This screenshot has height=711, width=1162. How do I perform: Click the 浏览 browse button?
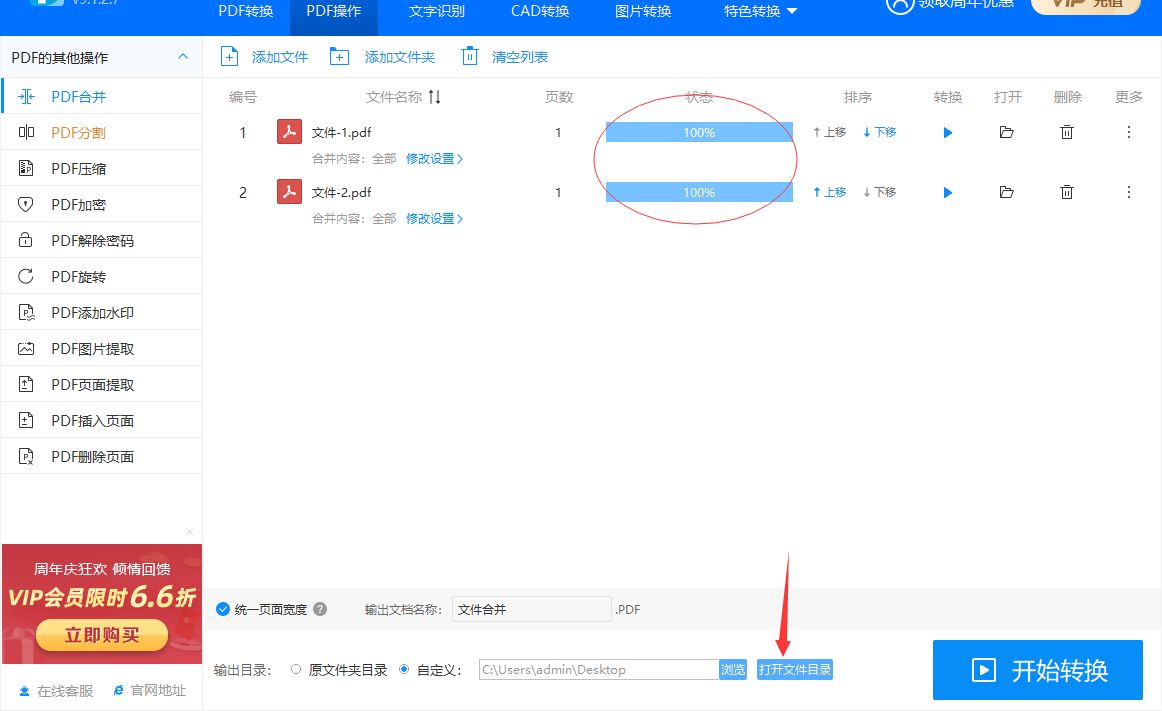pos(733,669)
